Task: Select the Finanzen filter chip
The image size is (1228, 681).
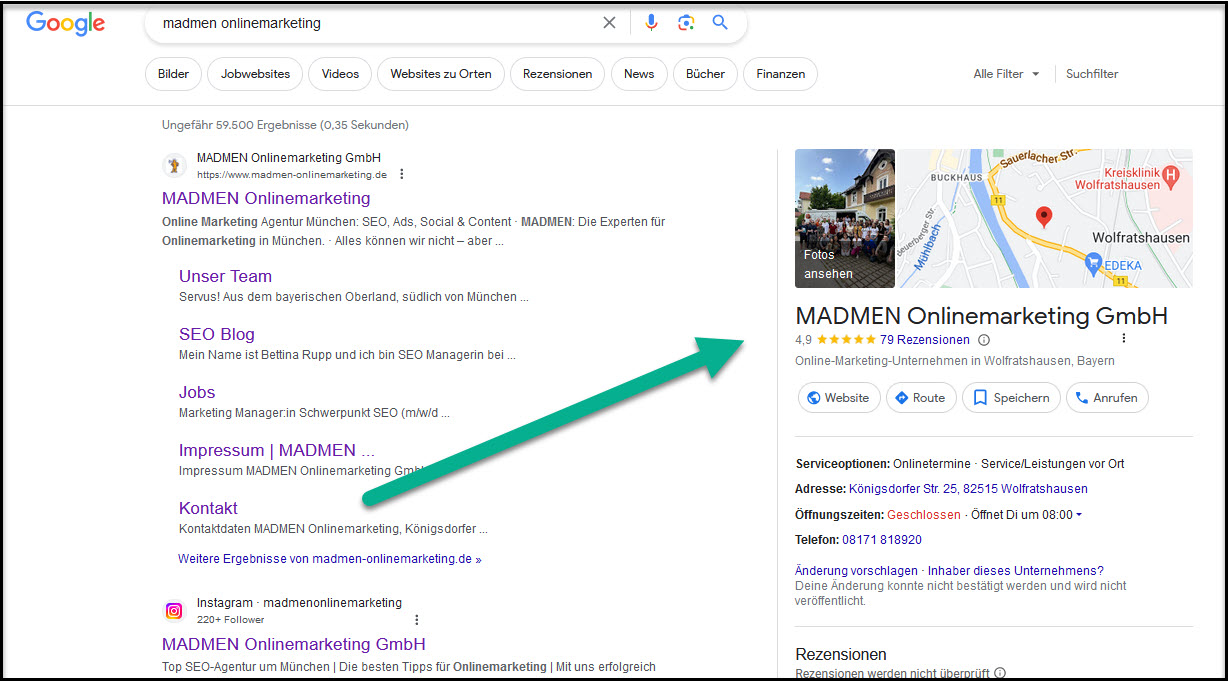Action: tap(780, 74)
